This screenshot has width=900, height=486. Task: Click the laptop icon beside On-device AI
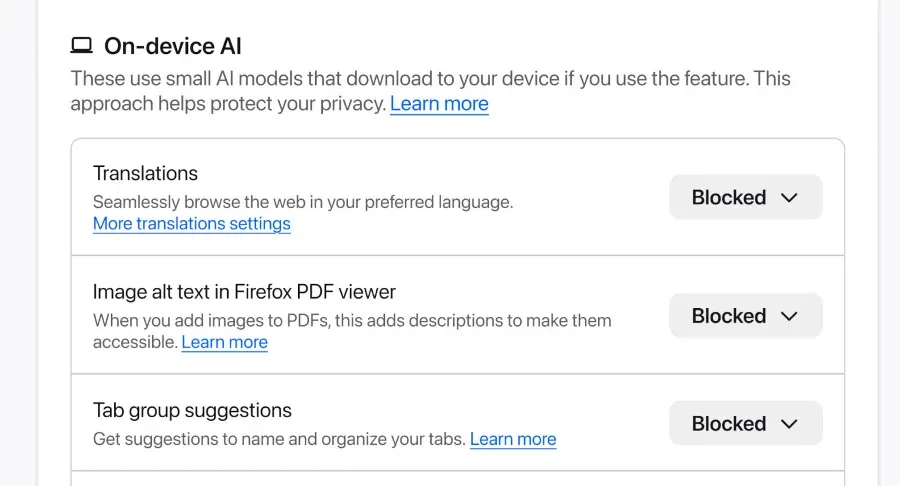82,45
